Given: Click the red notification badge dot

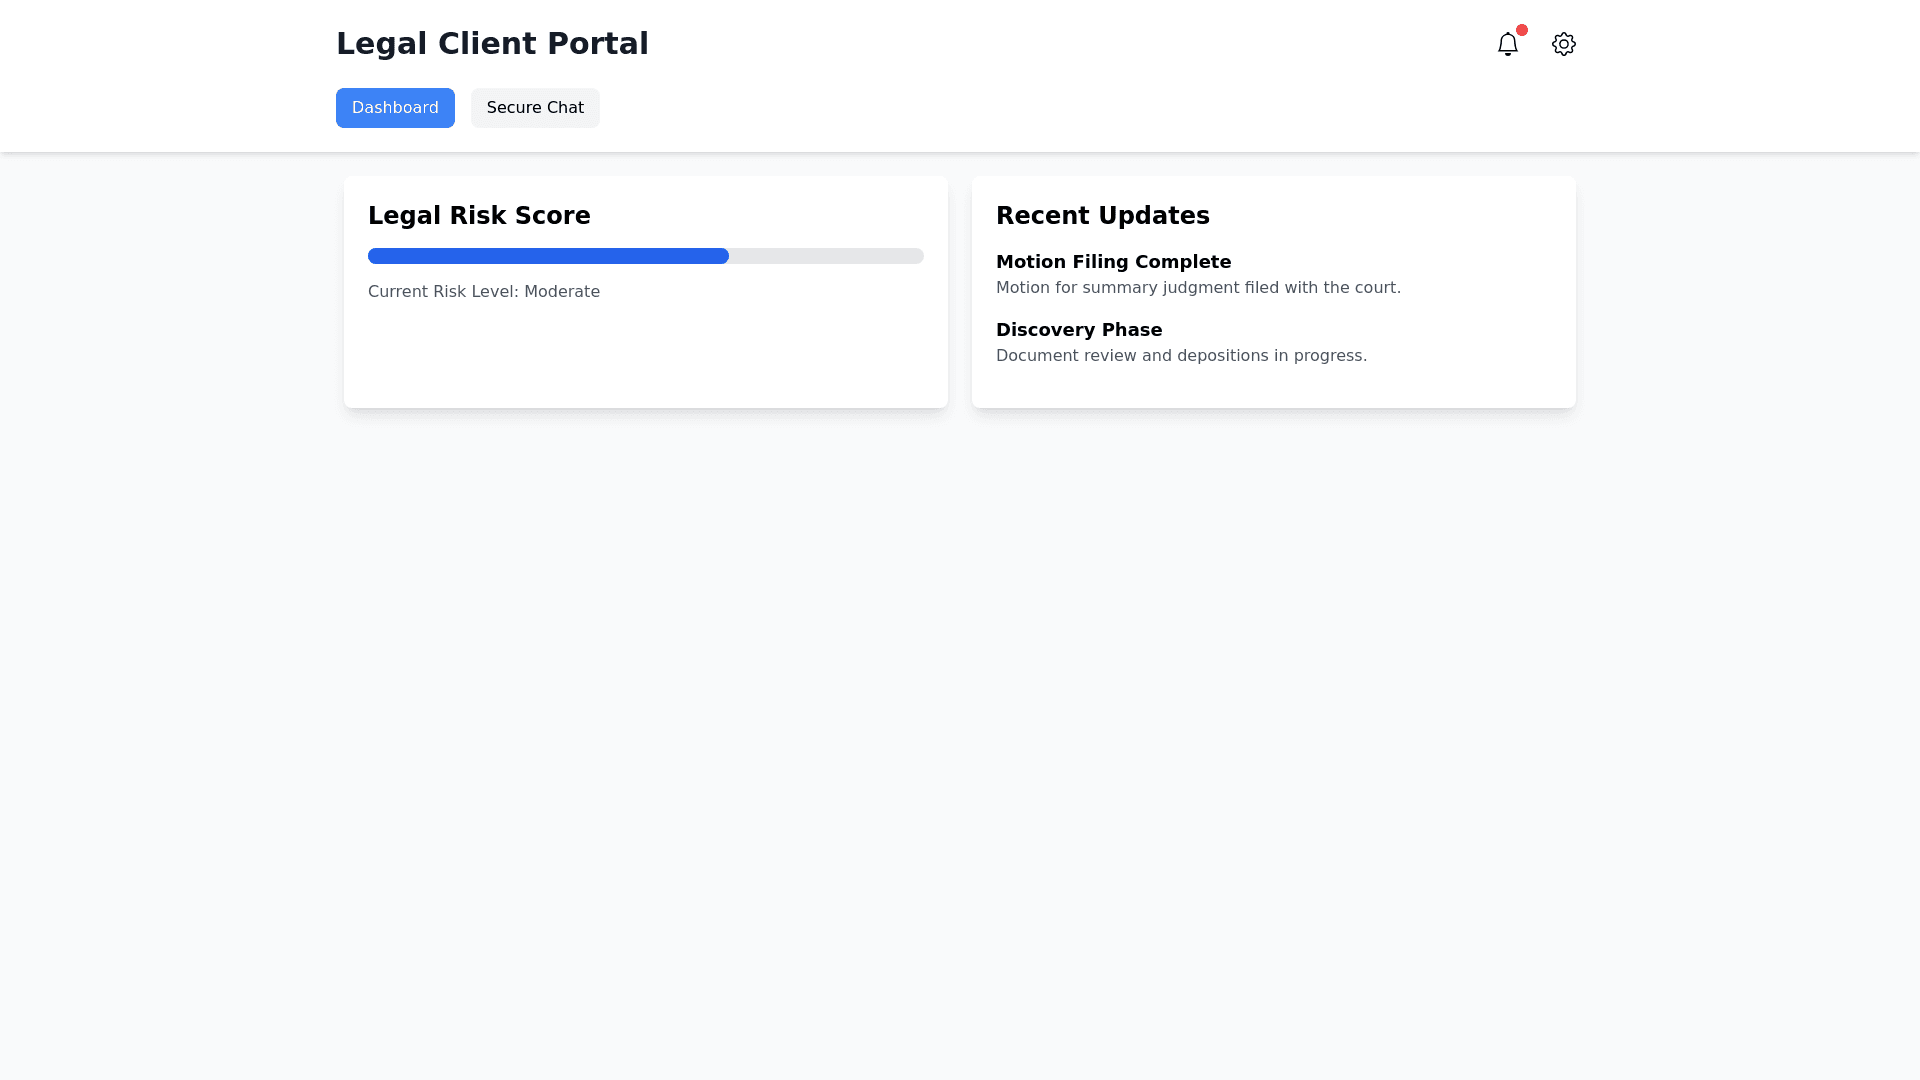Looking at the screenshot, I should (1521, 30).
